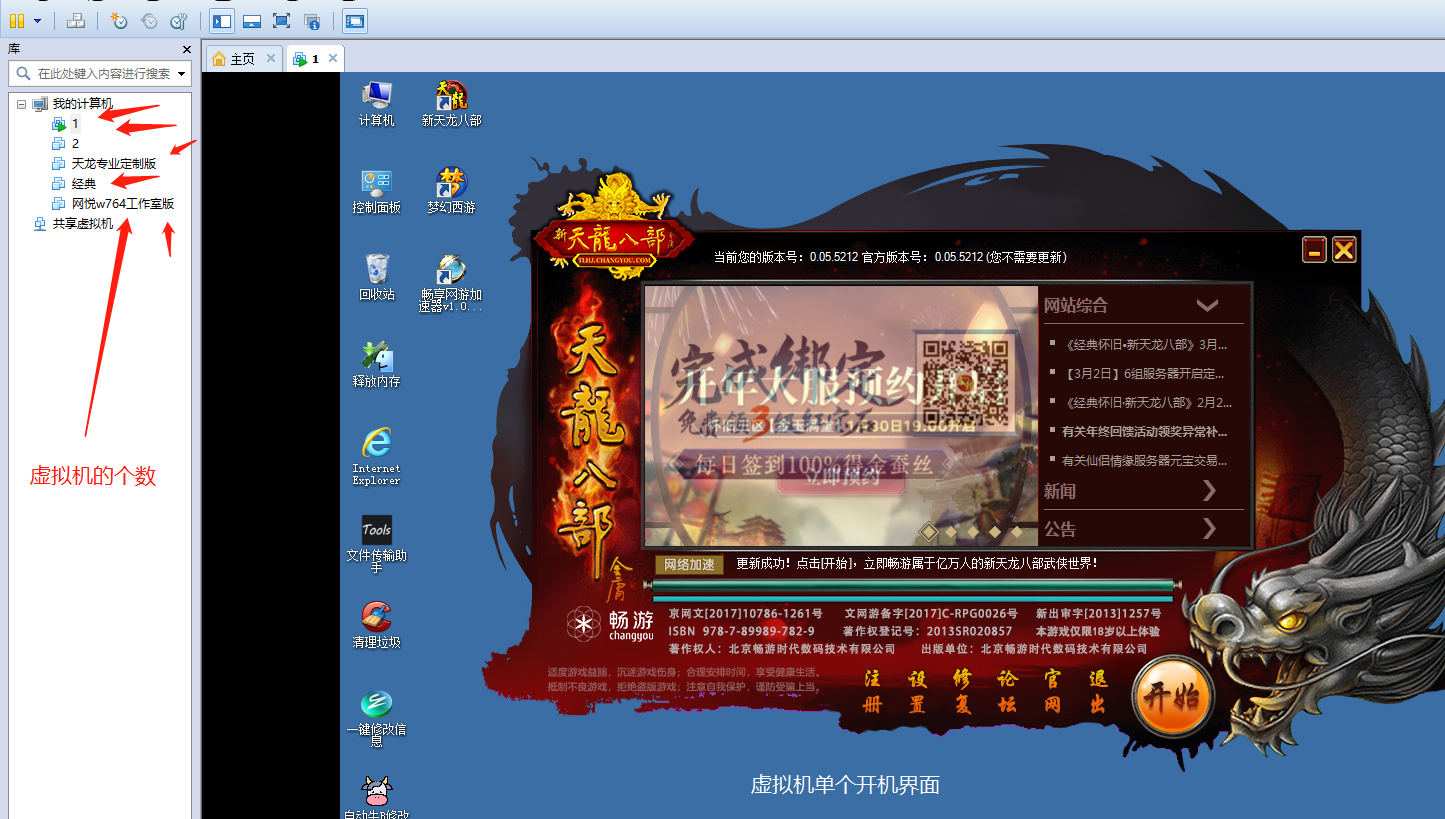
Task: Open the 新天龙八部 desktop shortcut
Action: (452, 103)
